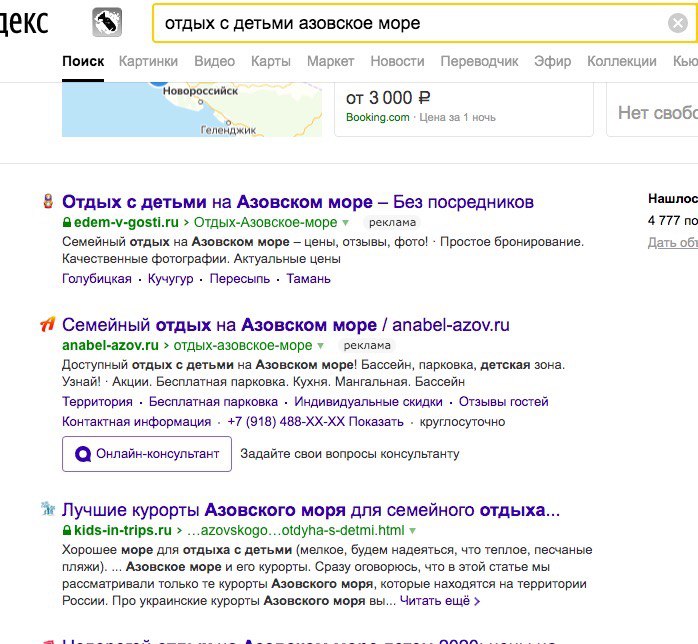Open the azovskogo...otdyha-s-detmi.html path link

click(296, 530)
